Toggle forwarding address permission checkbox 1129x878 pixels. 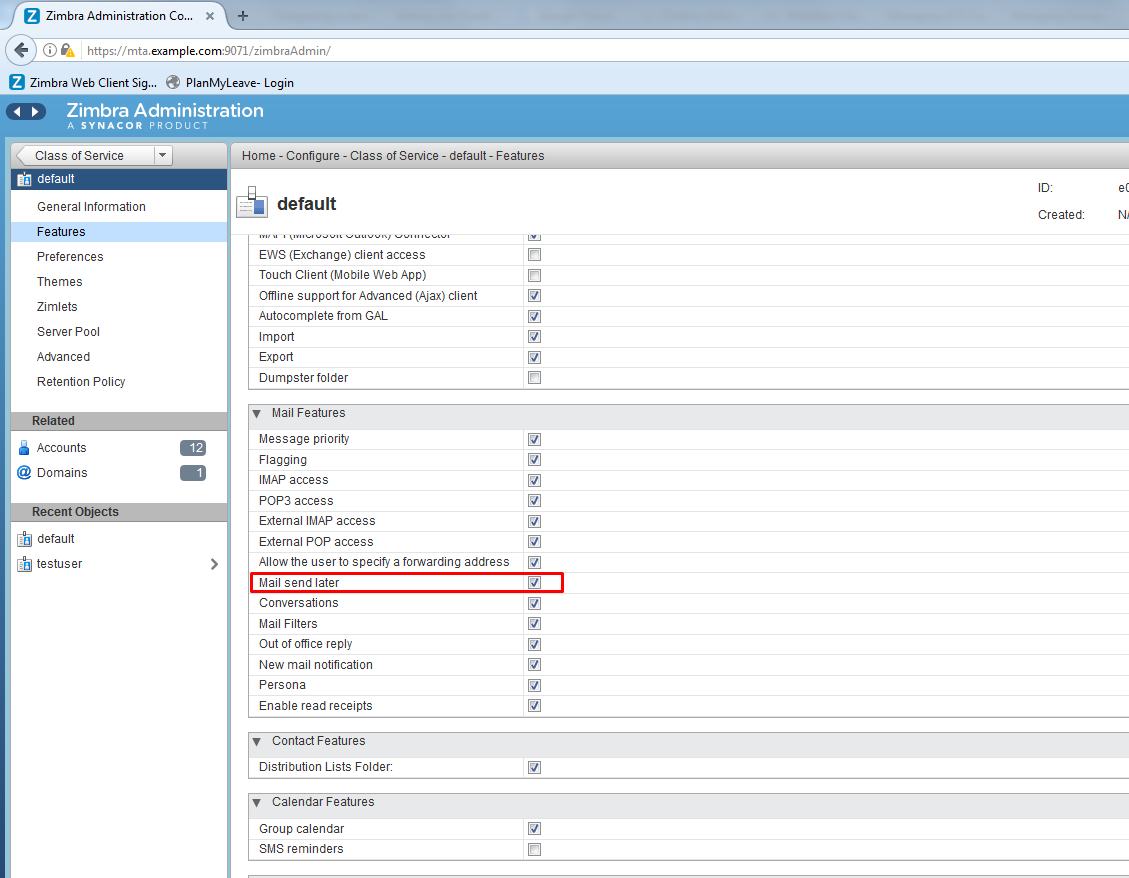[x=534, y=563]
